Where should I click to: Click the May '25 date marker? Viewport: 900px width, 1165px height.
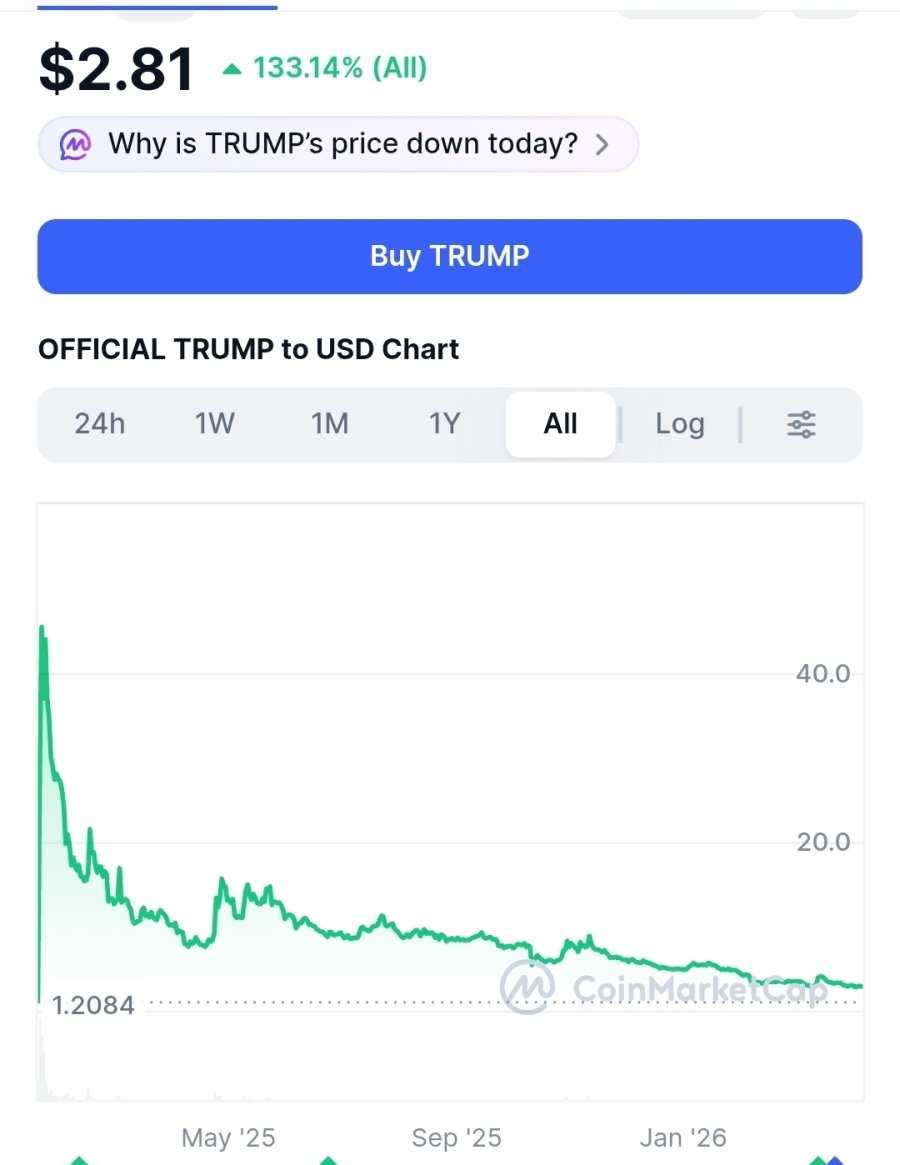228,1137
